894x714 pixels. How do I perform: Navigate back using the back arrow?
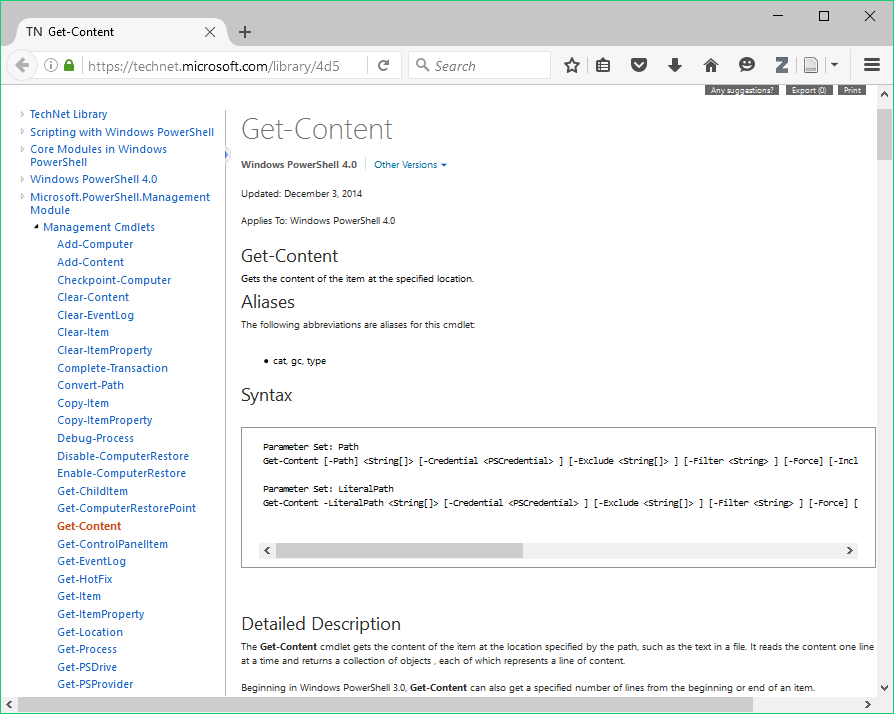point(22,65)
